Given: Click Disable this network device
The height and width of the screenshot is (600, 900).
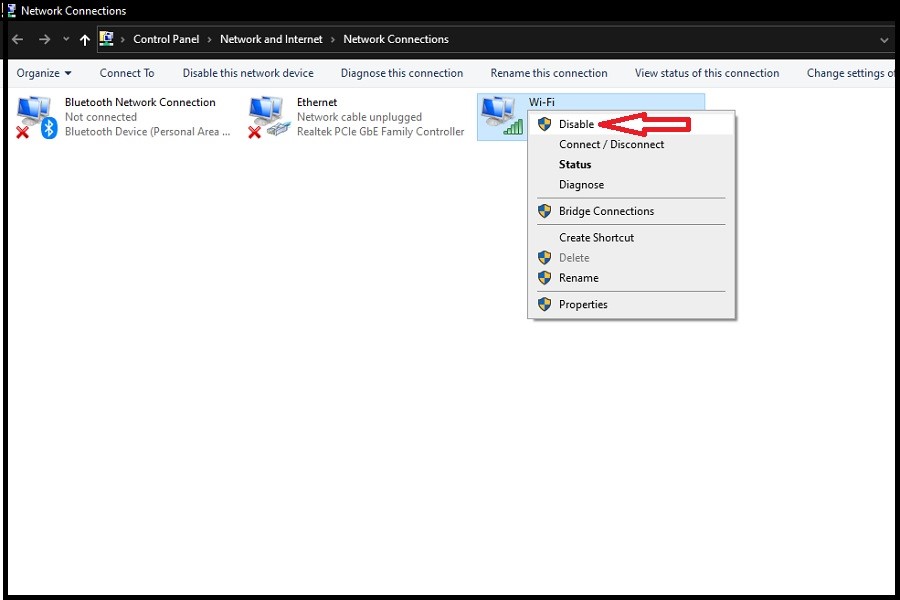Looking at the screenshot, I should [x=248, y=73].
